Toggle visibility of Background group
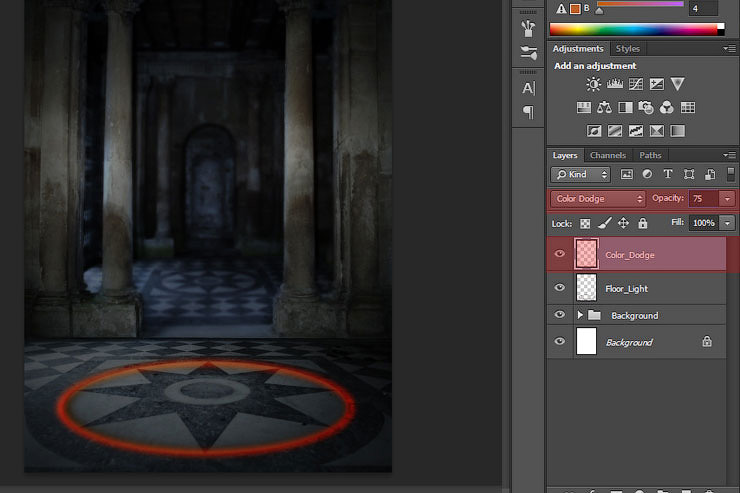Viewport: 740px width, 493px height. point(560,315)
